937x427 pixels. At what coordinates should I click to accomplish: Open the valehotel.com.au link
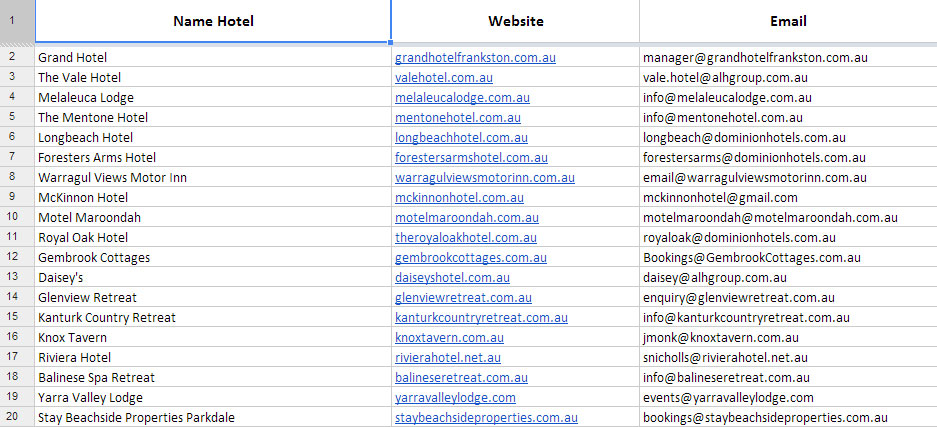pyautogui.click(x=444, y=78)
